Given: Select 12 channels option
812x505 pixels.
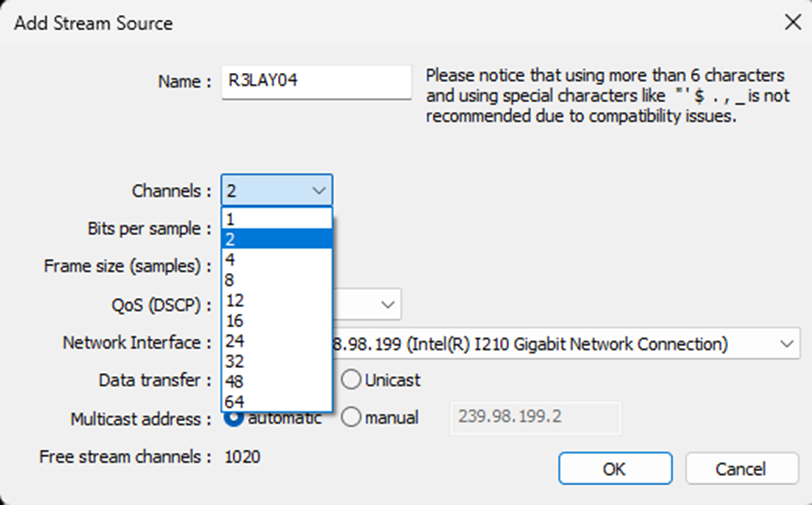Looking at the screenshot, I should 276,300.
